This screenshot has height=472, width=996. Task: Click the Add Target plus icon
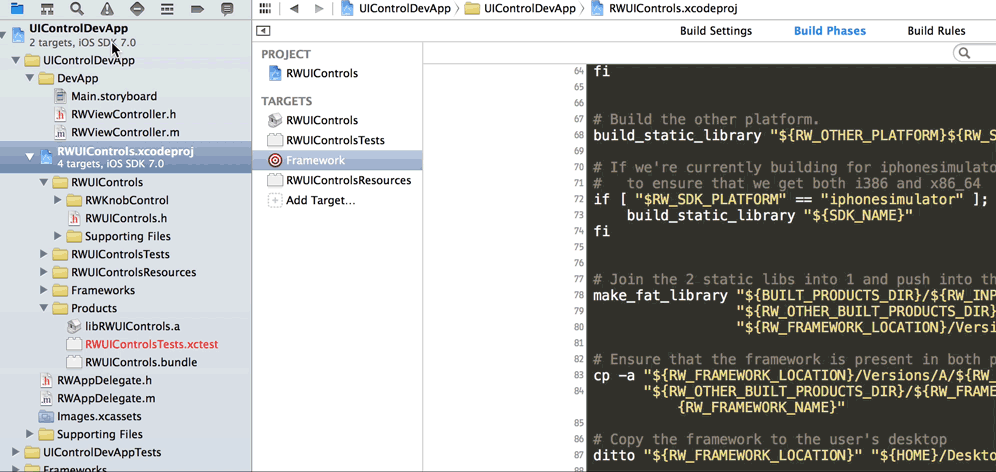(275, 200)
